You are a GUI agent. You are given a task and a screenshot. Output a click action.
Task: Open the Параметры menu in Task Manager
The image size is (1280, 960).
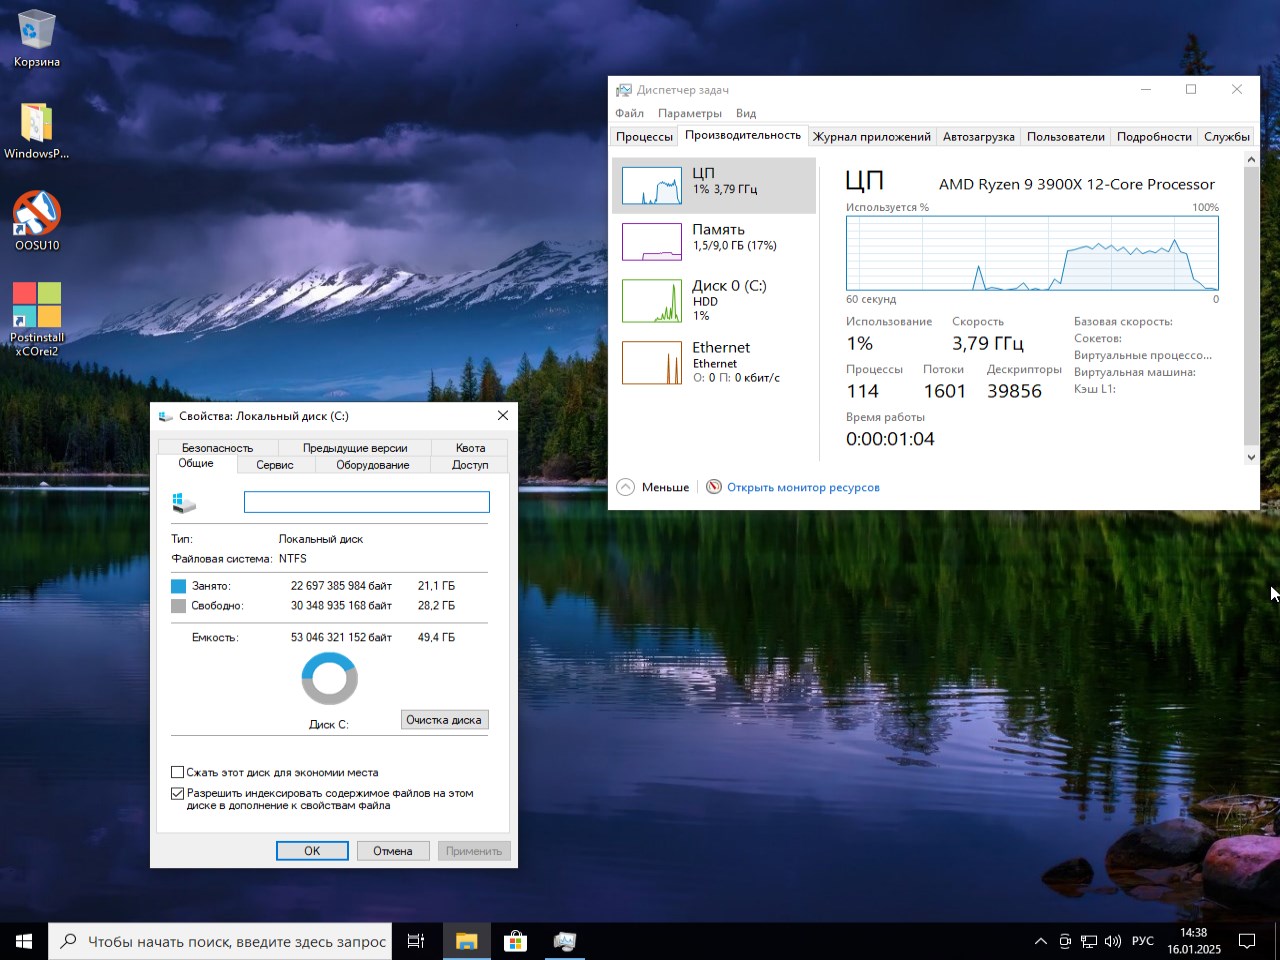pos(689,113)
